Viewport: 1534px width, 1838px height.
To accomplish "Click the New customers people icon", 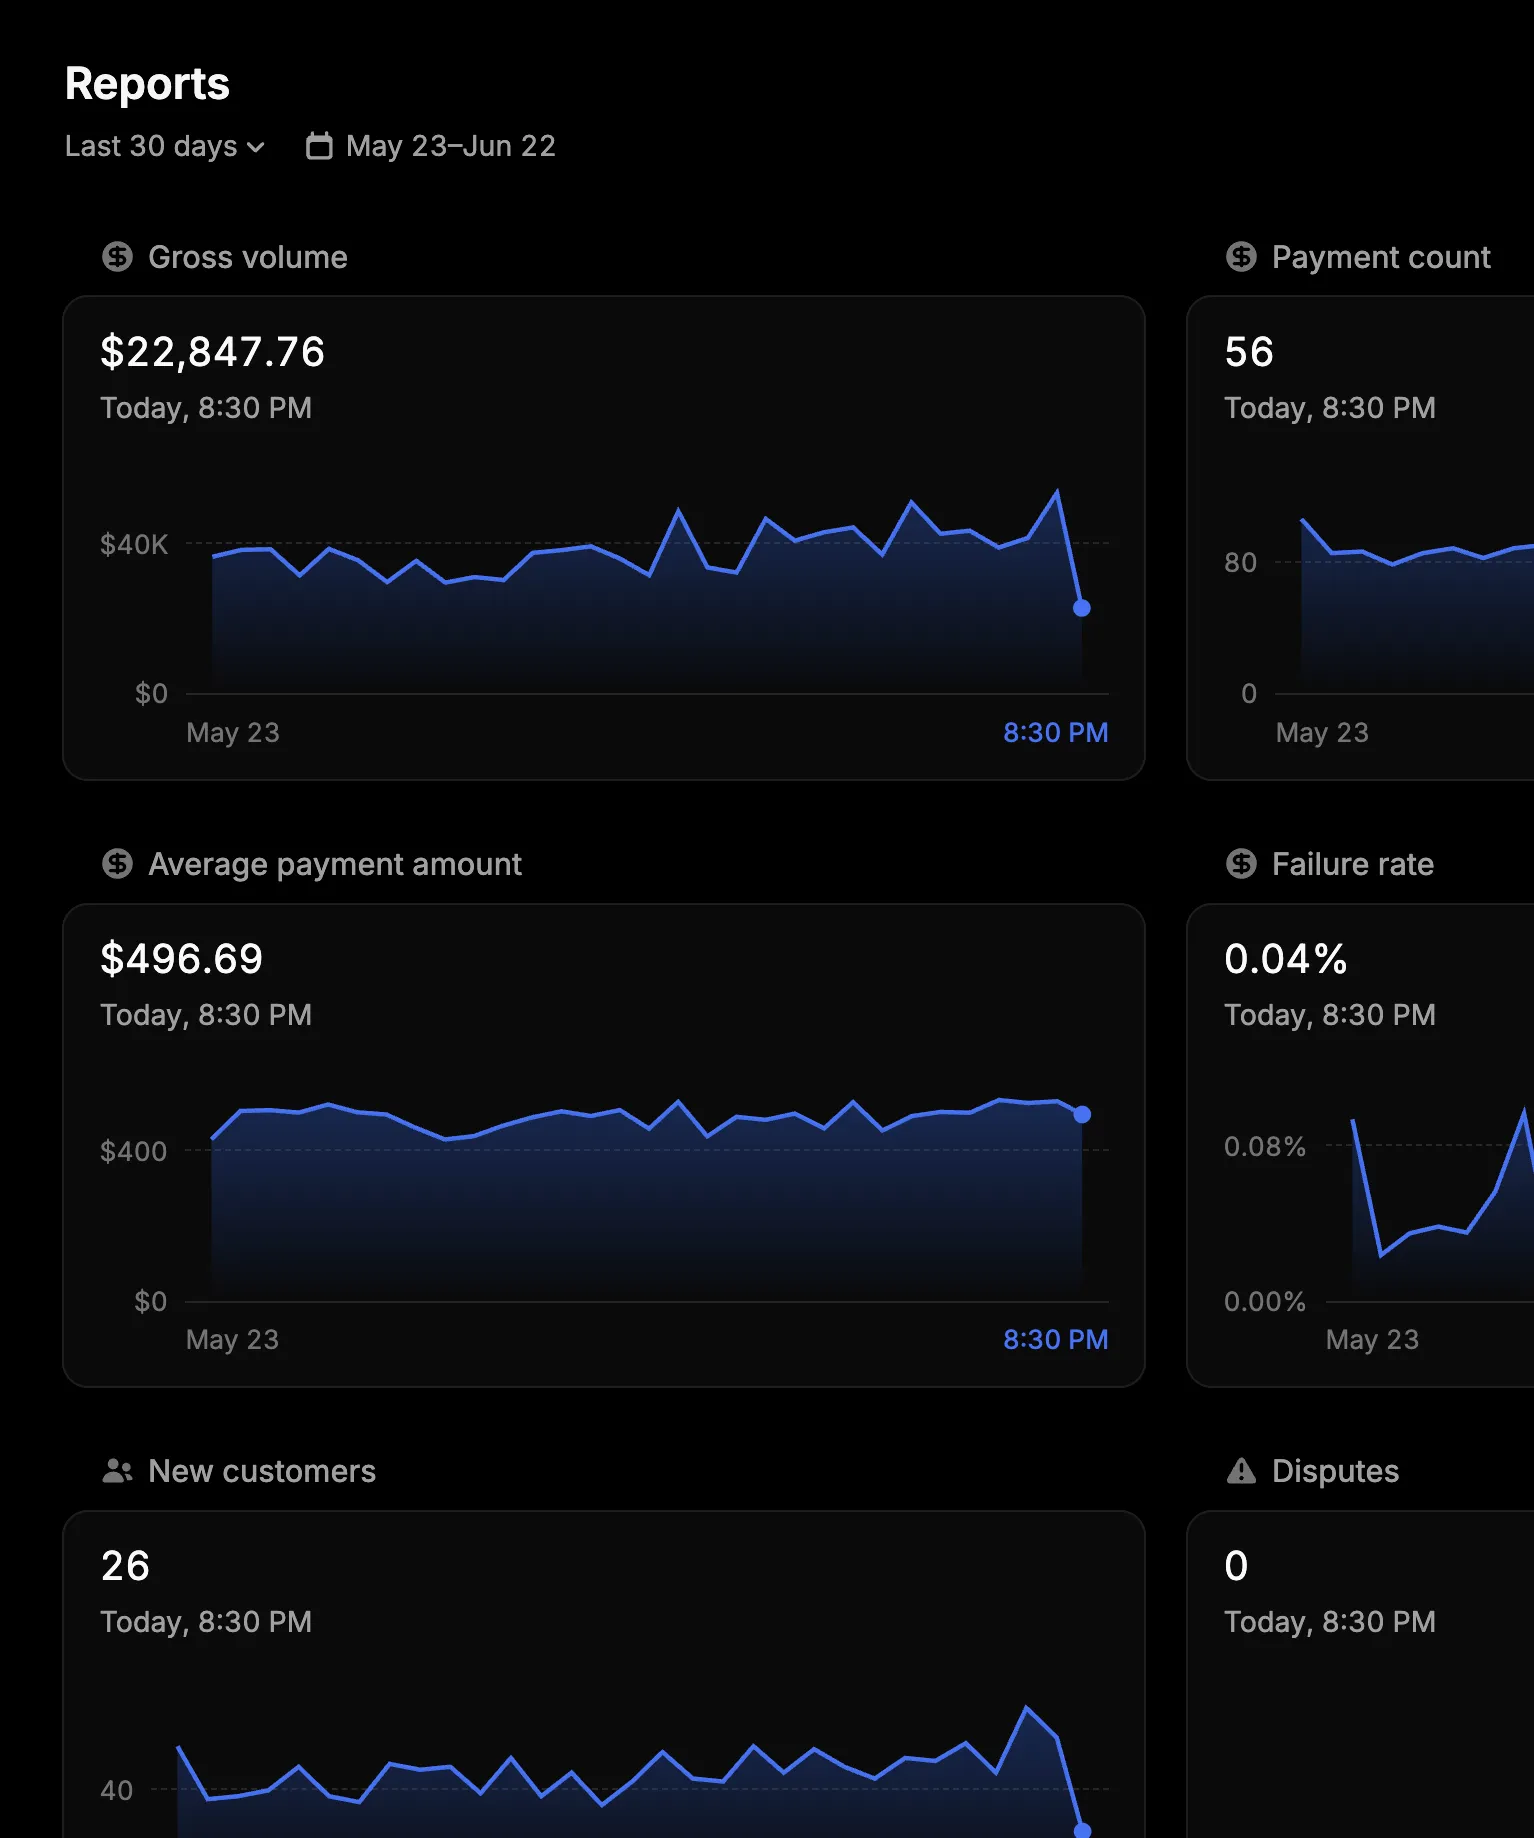I will click(117, 1471).
